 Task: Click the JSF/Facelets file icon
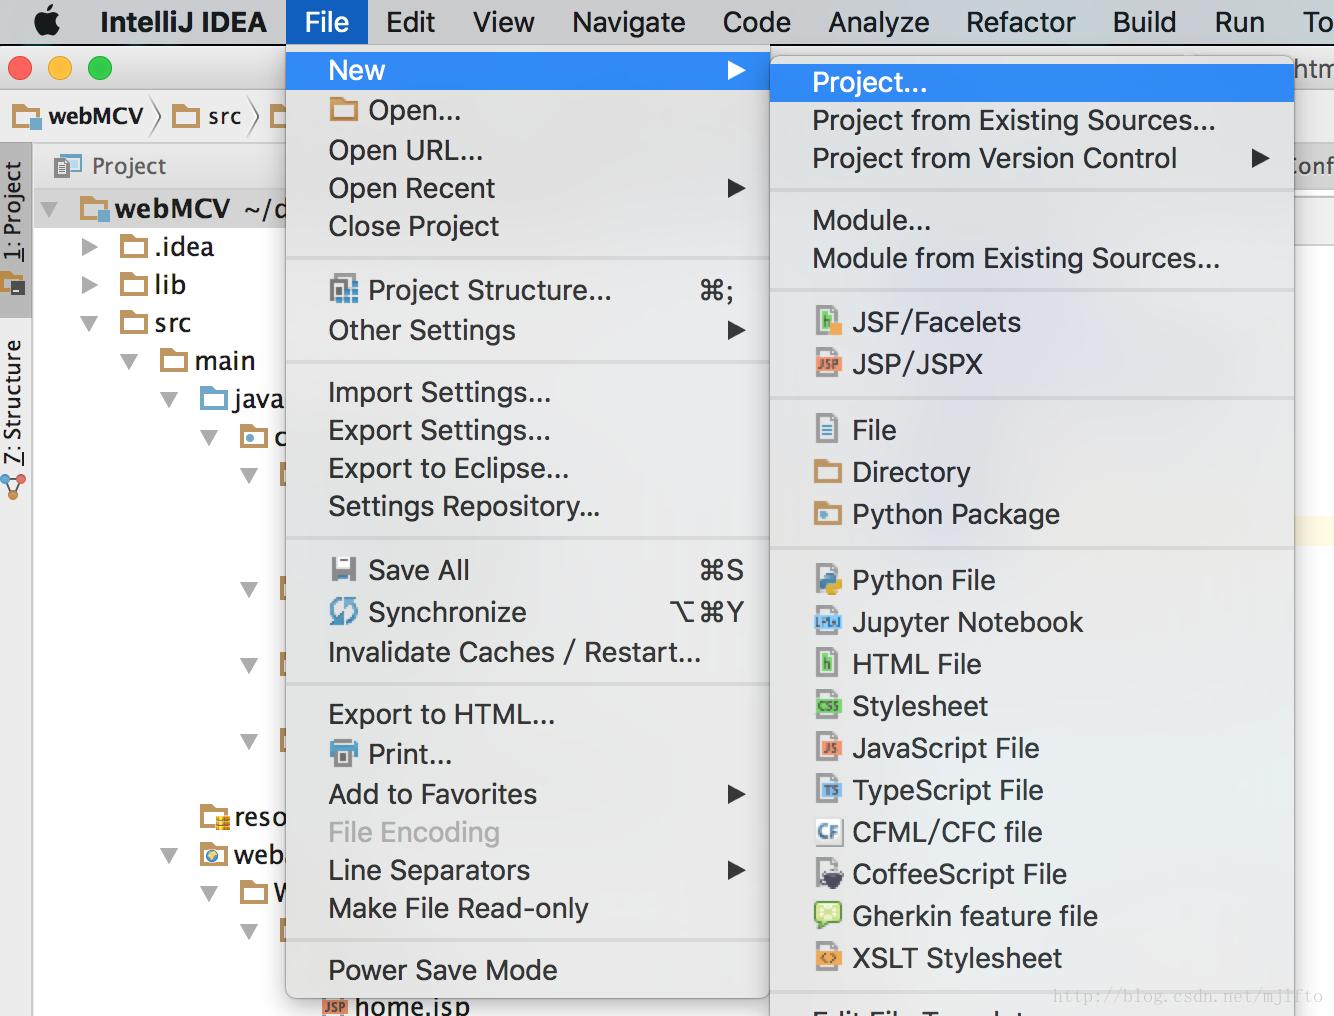tap(827, 321)
